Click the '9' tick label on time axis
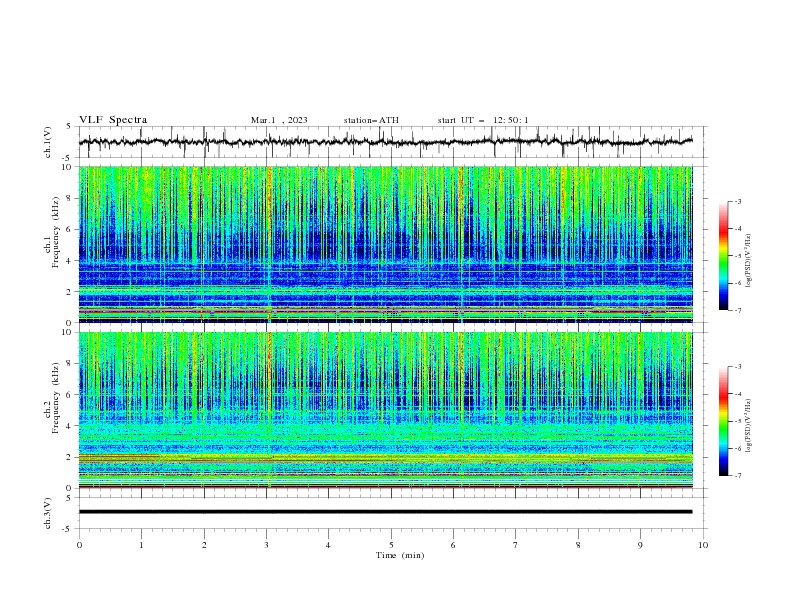The image size is (792, 612). pyautogui.click(x=640, y=545)
